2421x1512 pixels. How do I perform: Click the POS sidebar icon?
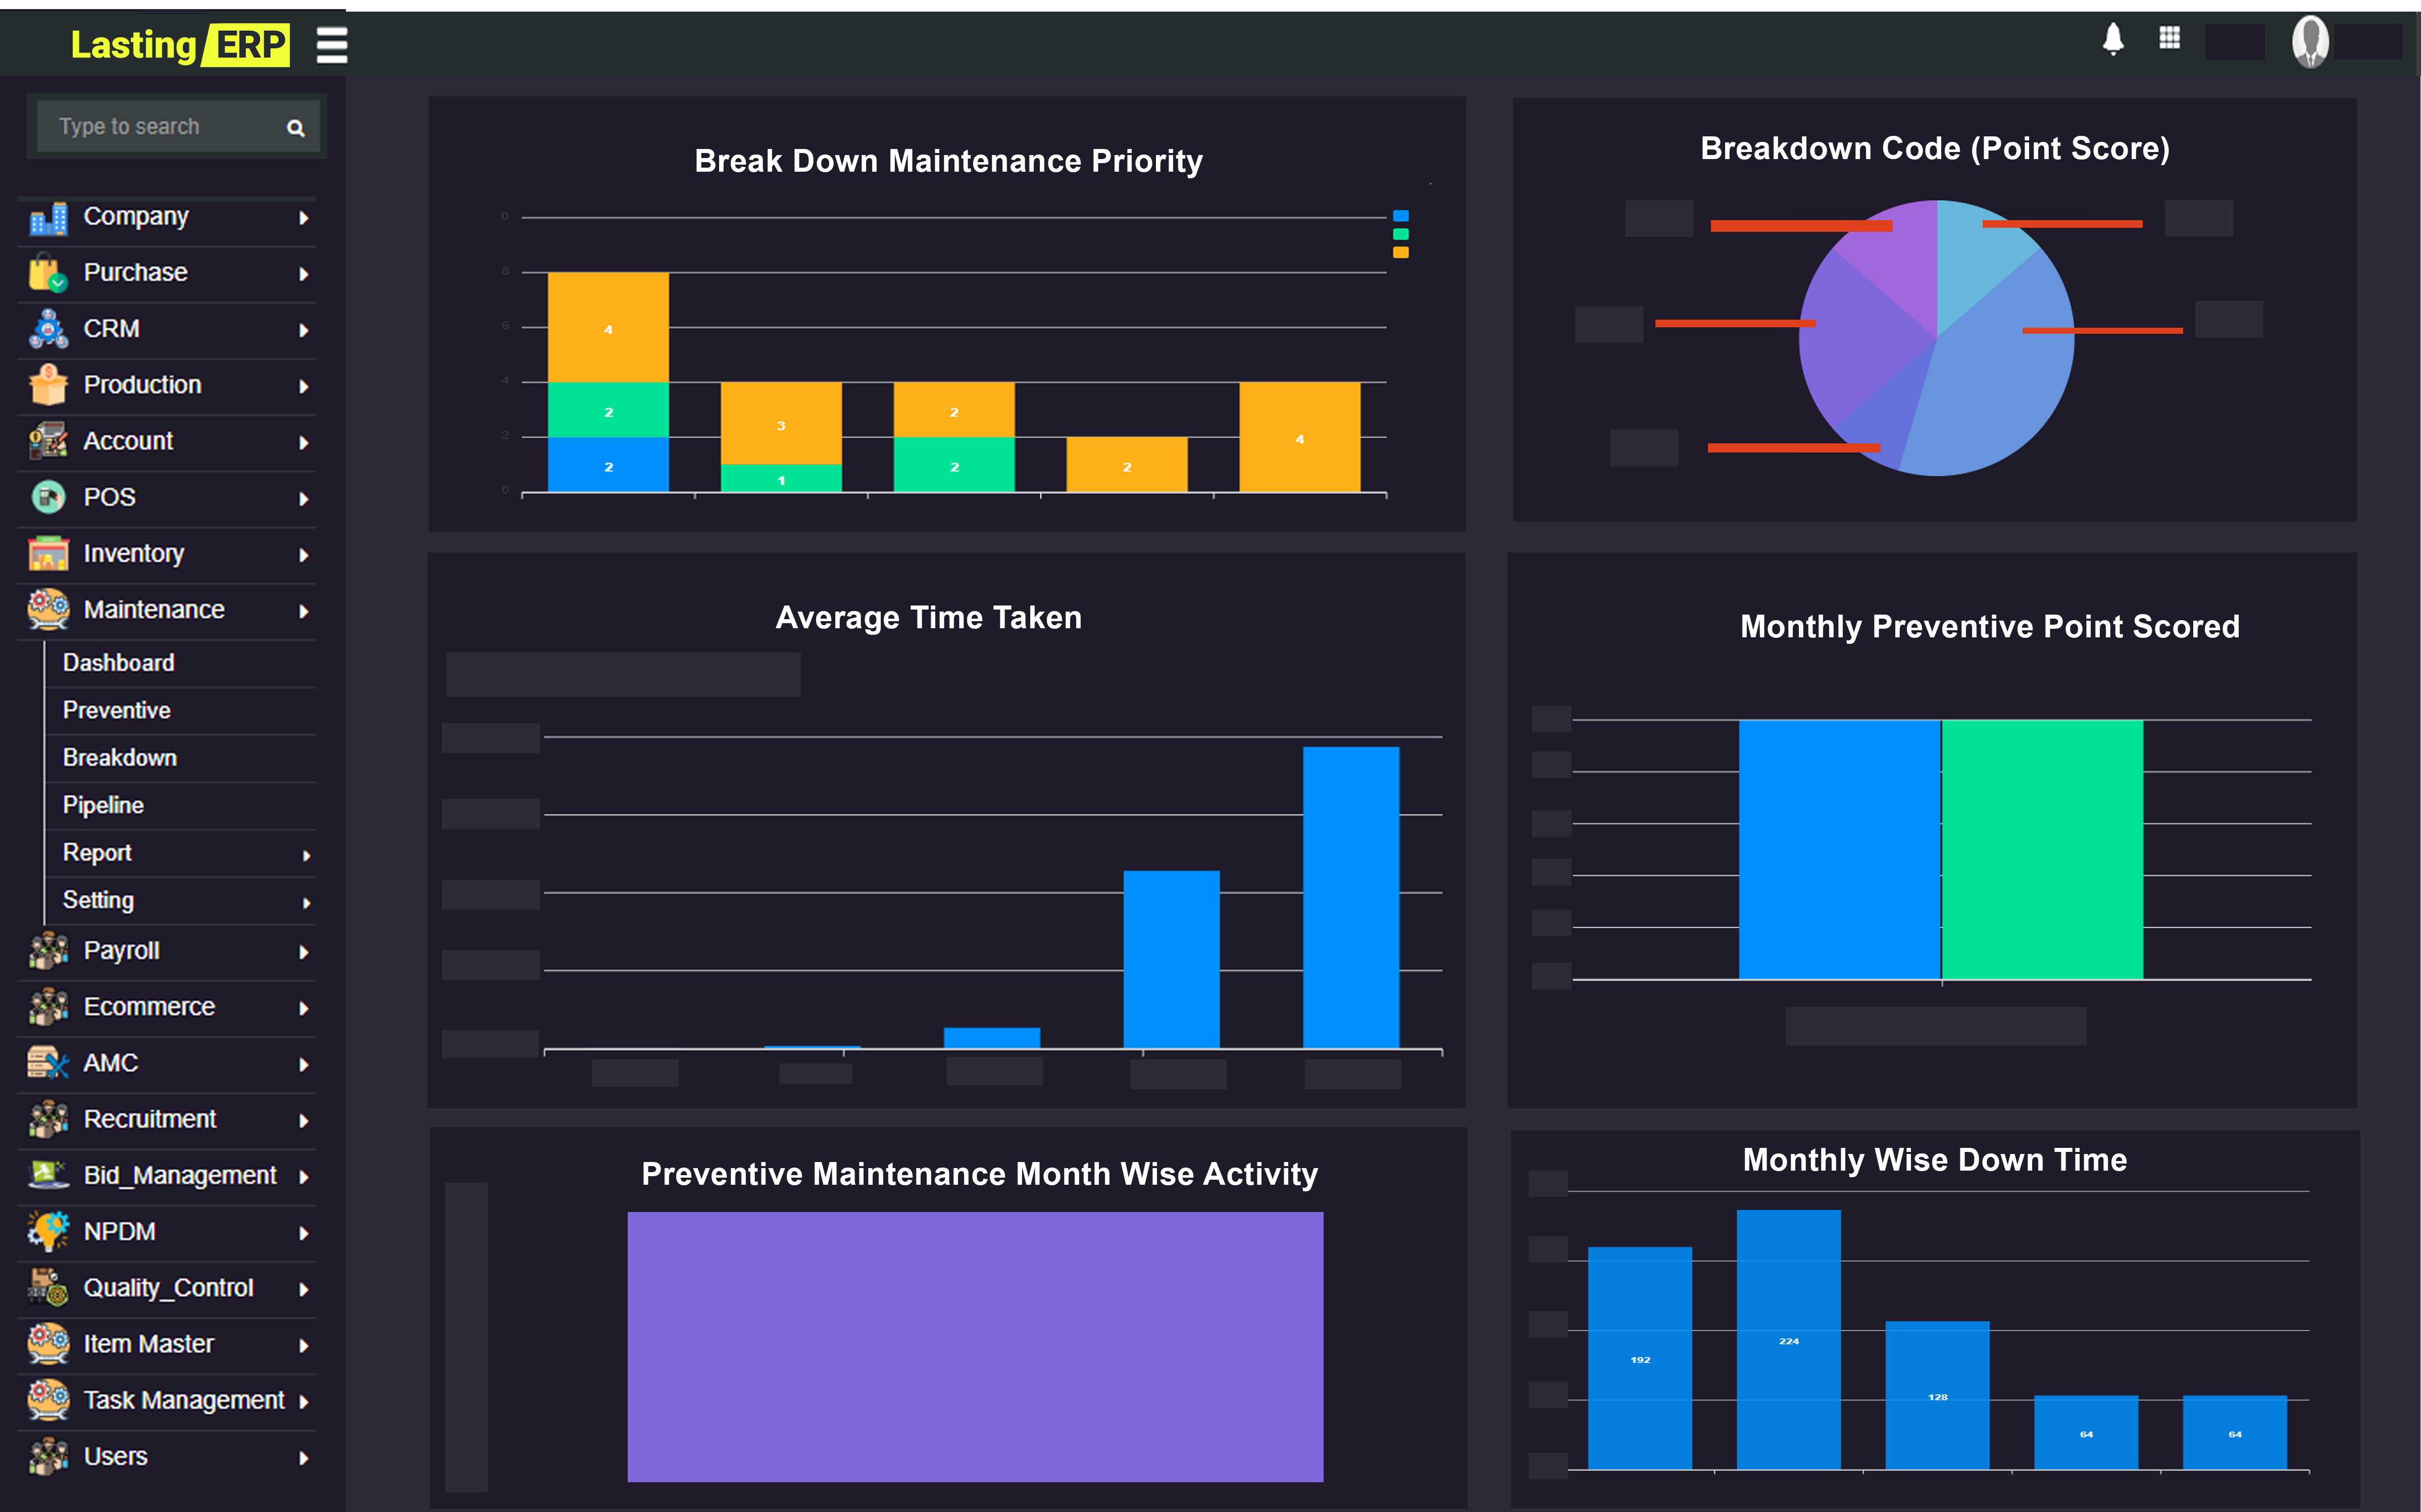coord(48,497)
